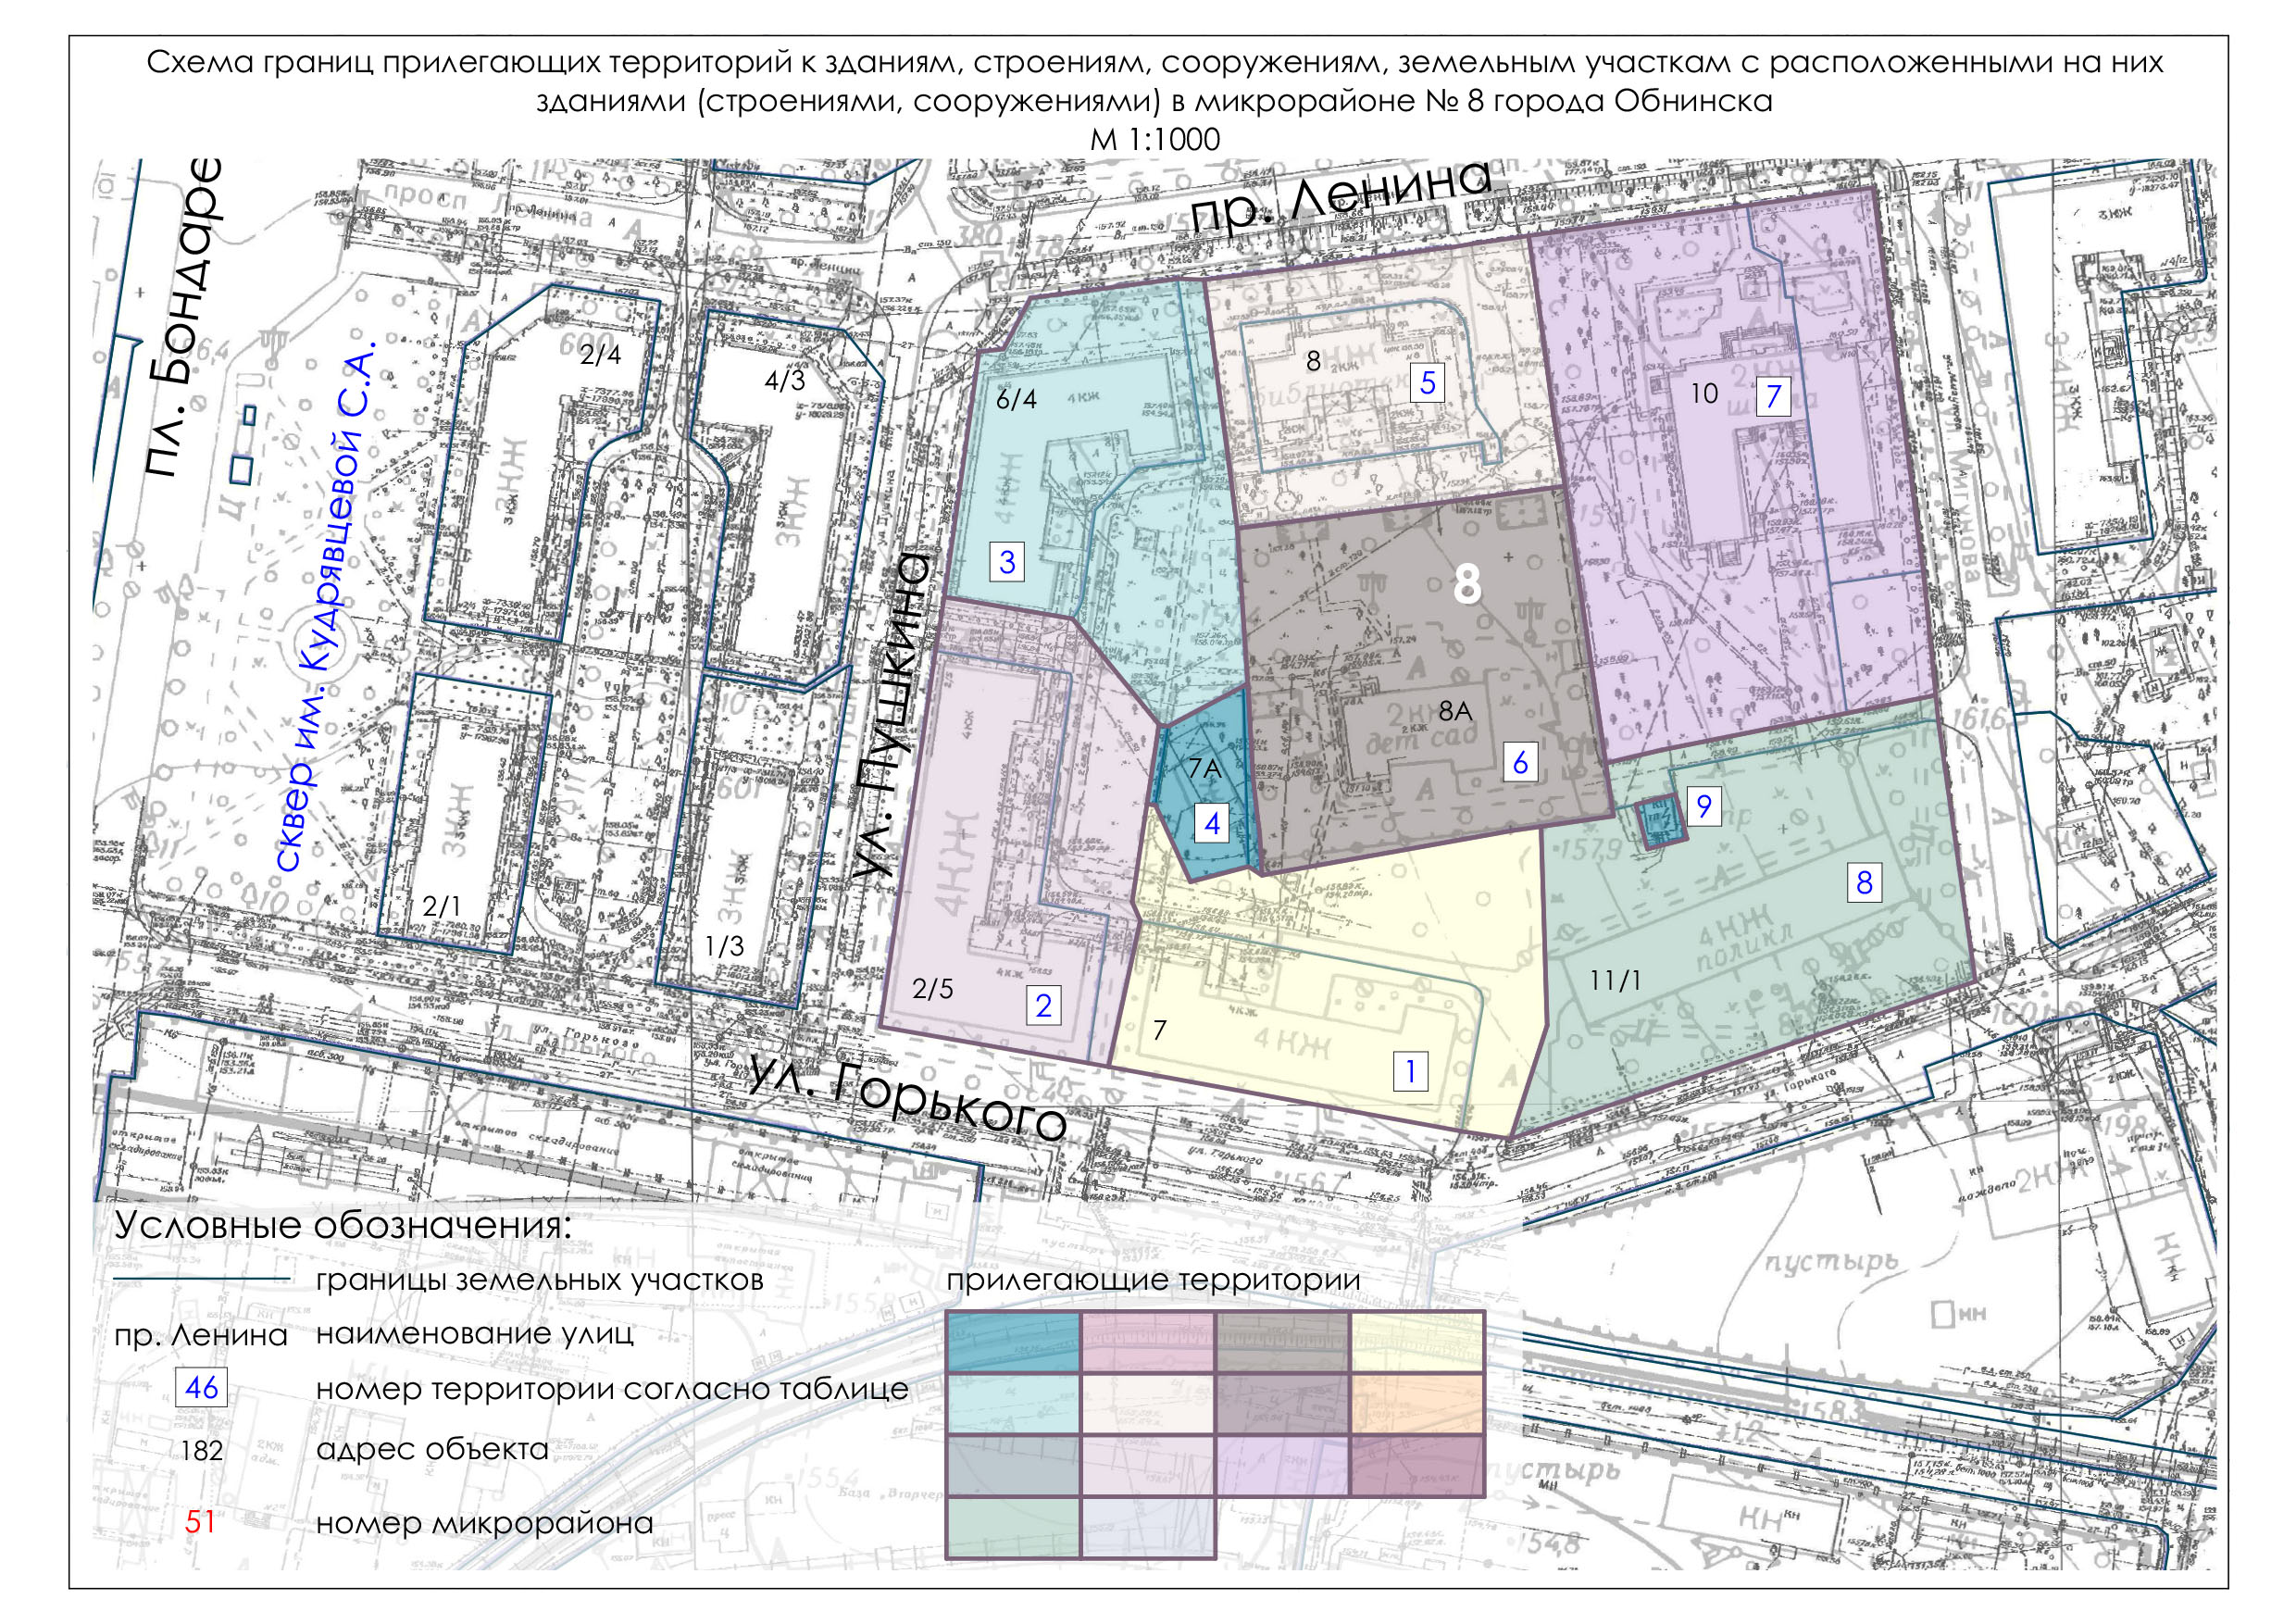Click legend example box numbered 46
The height and width of the screenshot is (1624, 2296).
[201, 1388]
